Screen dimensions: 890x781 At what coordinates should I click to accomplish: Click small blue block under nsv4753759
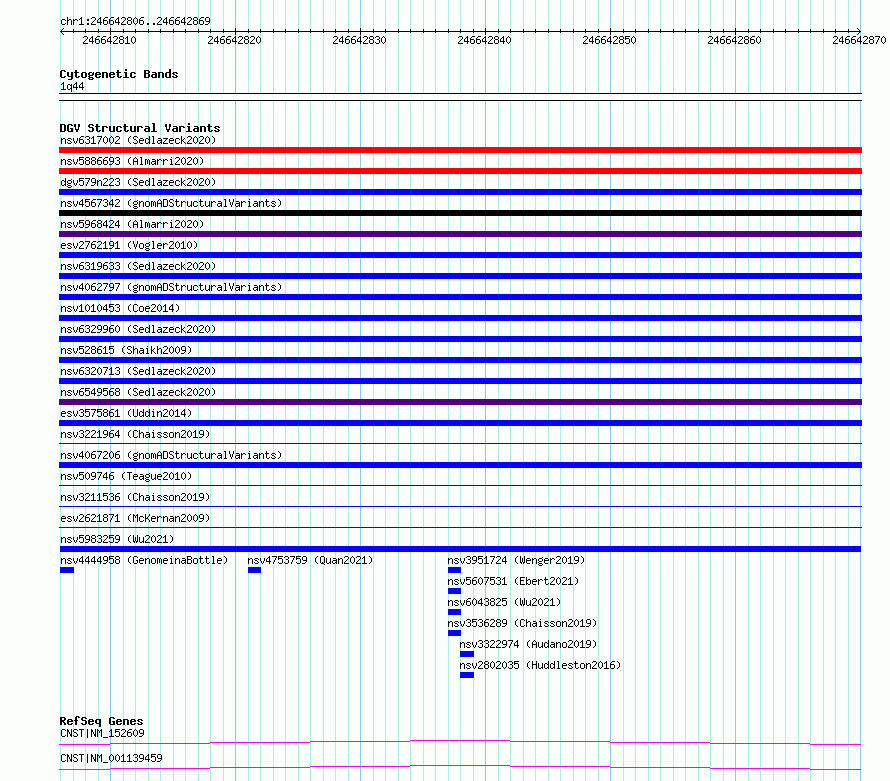point(254,570)
